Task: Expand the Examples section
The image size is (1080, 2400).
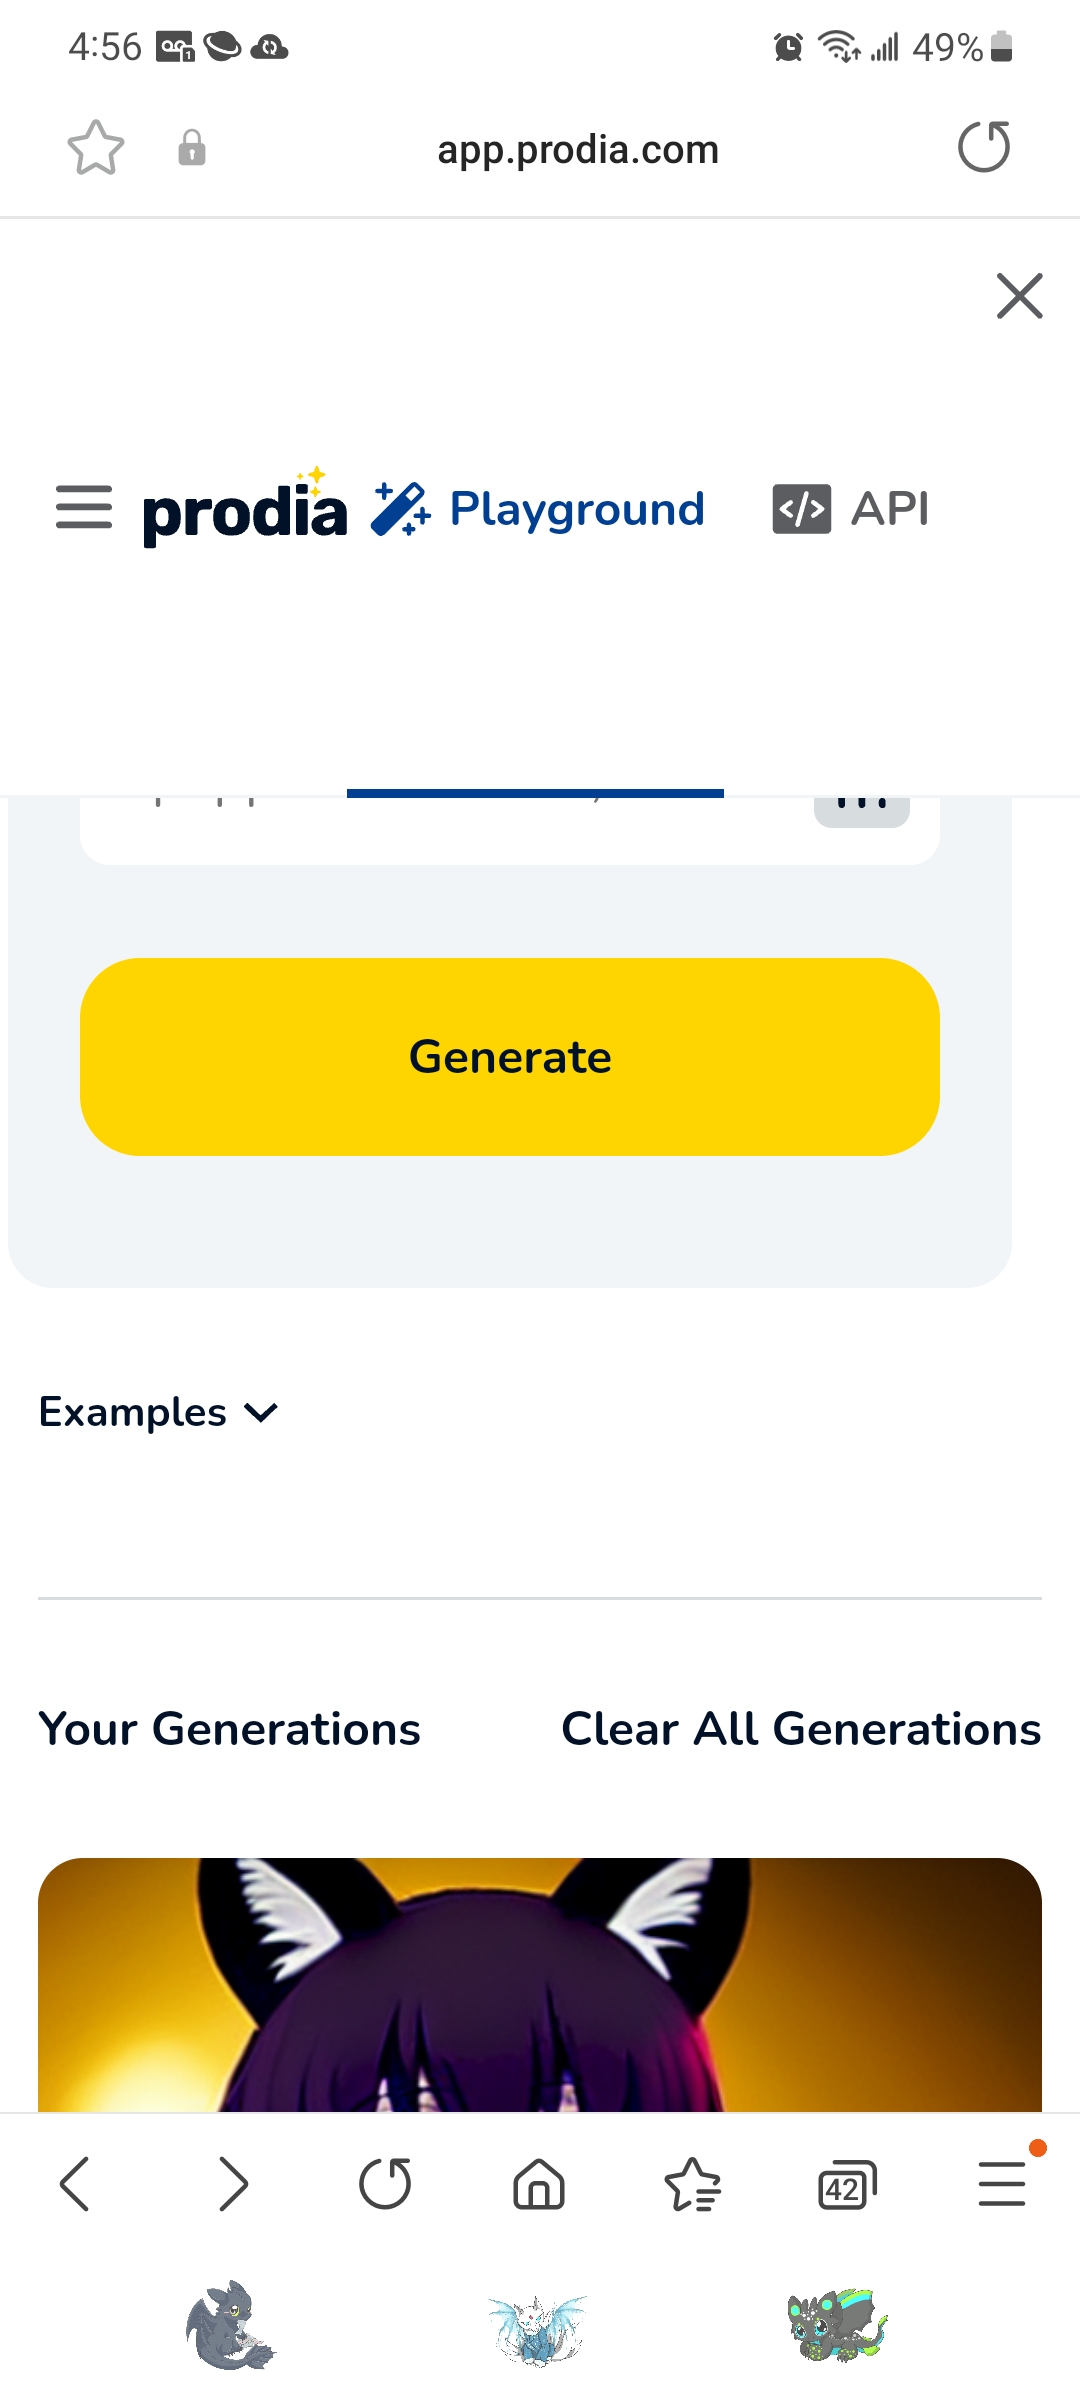Action: 158,1412
